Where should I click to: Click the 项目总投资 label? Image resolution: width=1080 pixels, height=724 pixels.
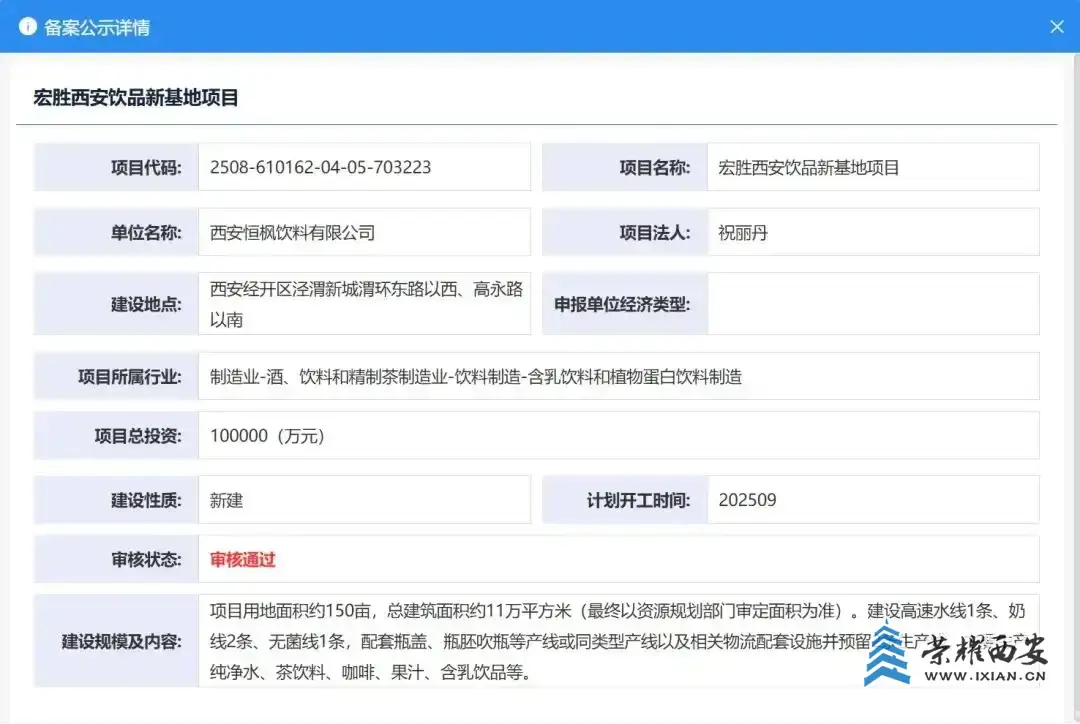[138, 436]
